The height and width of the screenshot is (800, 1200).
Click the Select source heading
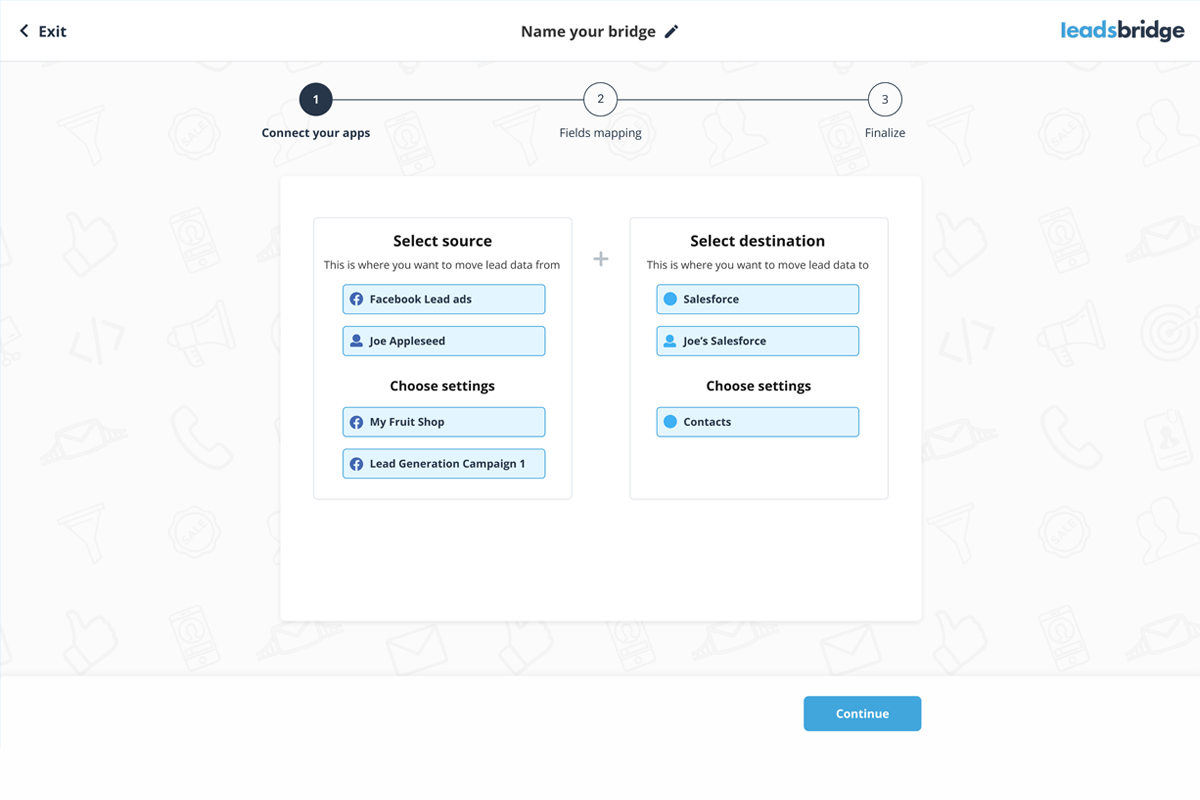coord(442,241)
